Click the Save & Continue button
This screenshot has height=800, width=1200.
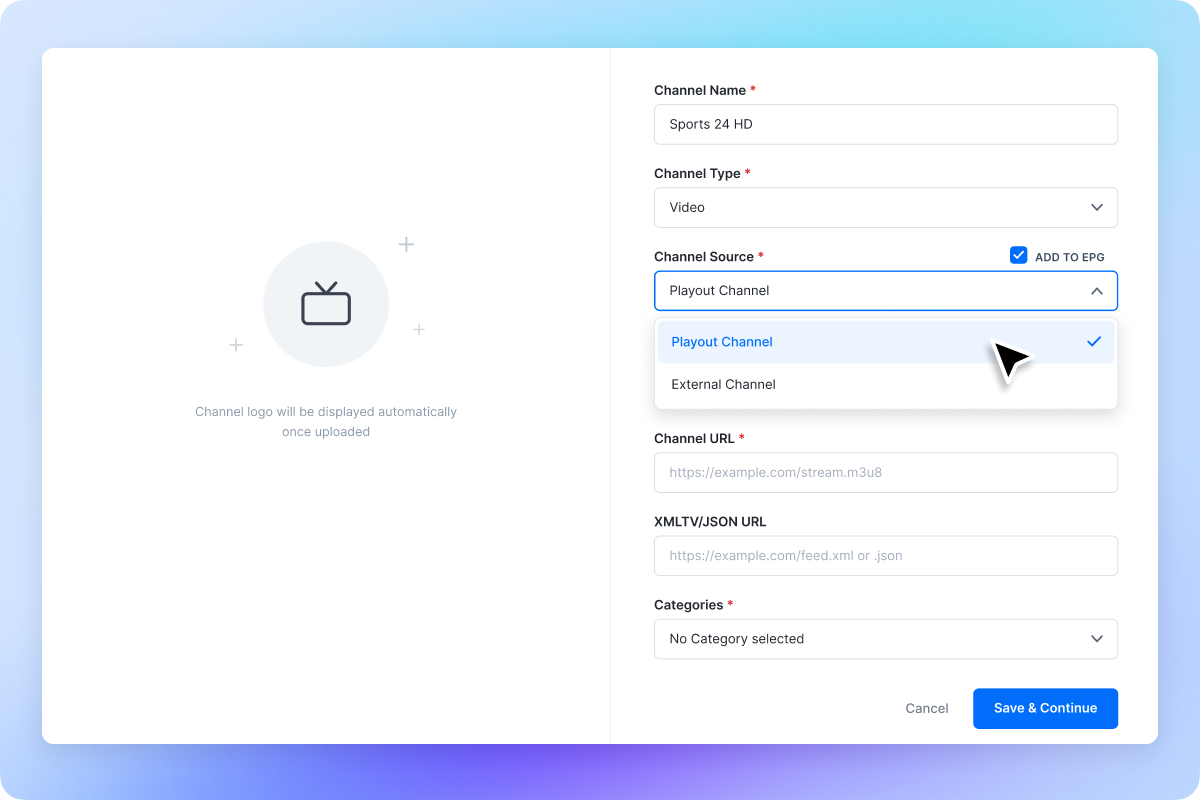[1045, 708]
